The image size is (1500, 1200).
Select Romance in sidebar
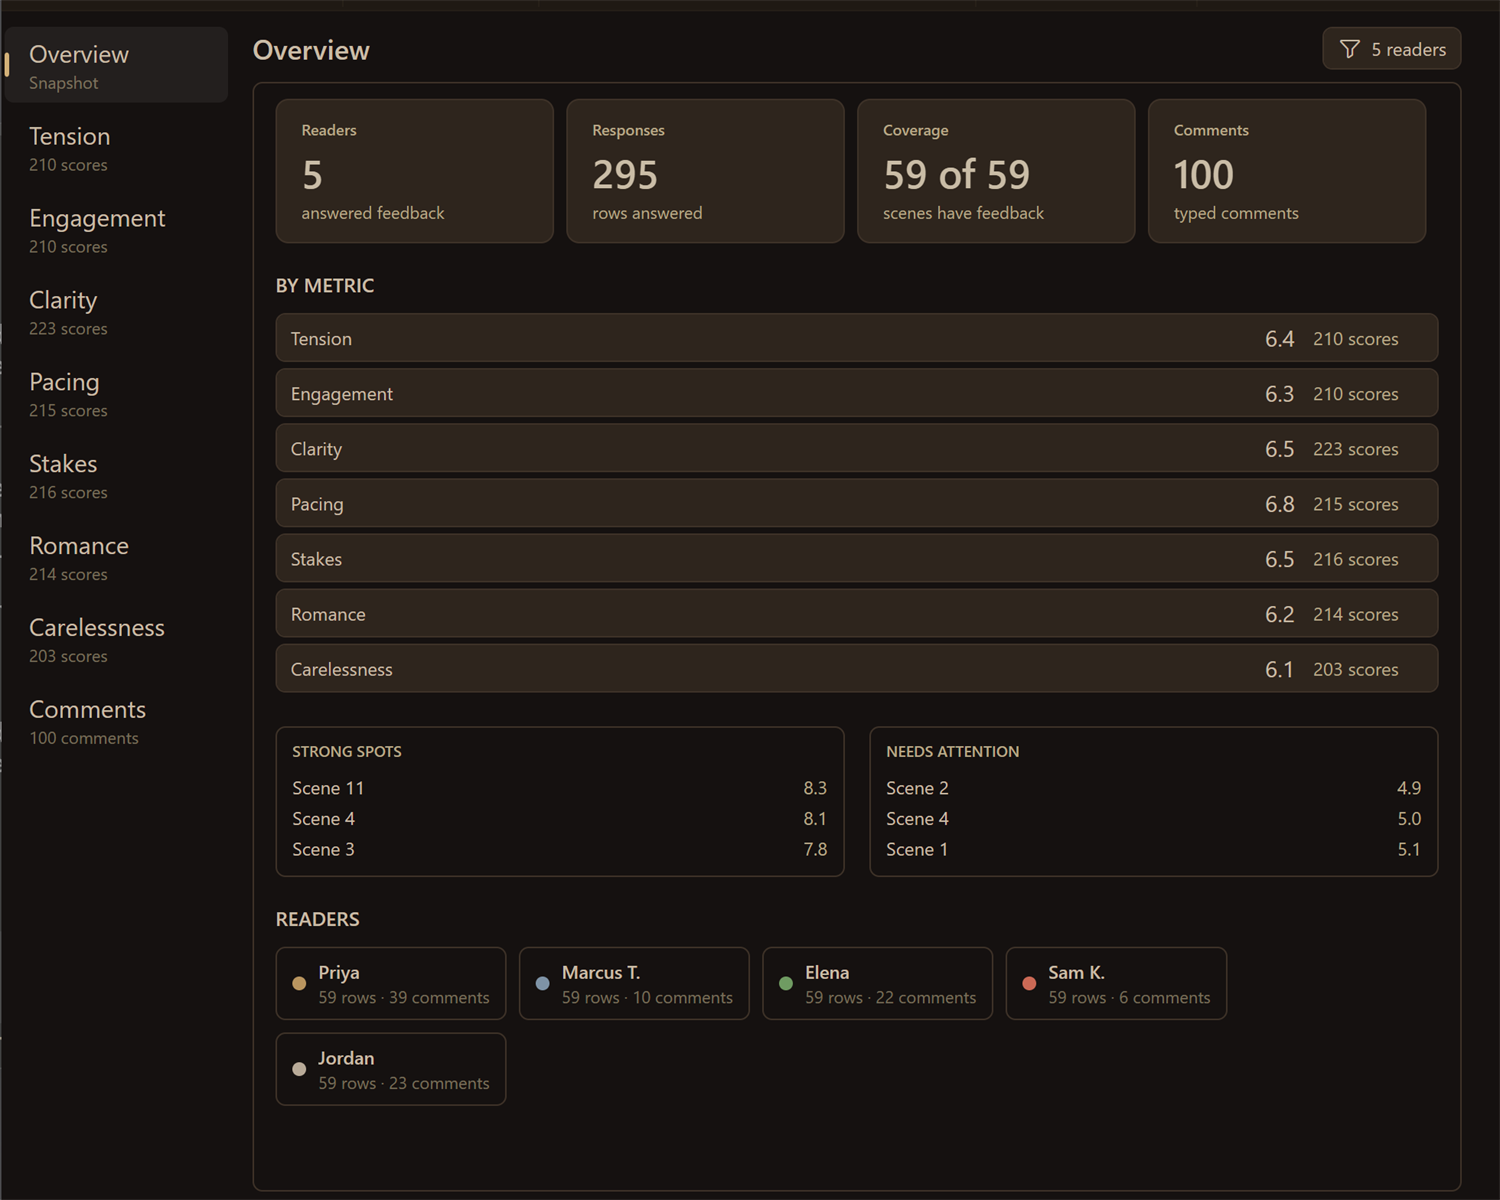(116, 558)
